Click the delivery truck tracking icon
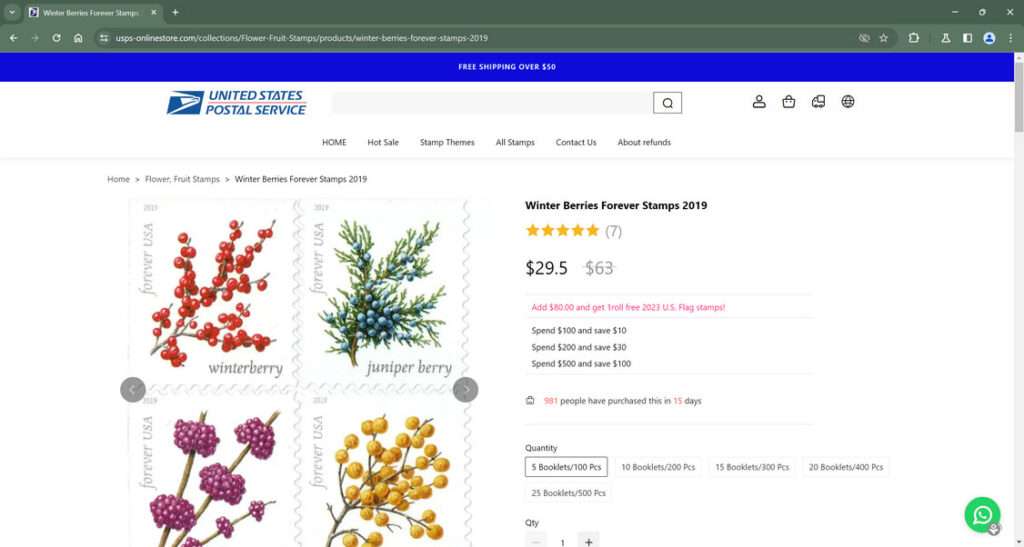 (818, 101)
